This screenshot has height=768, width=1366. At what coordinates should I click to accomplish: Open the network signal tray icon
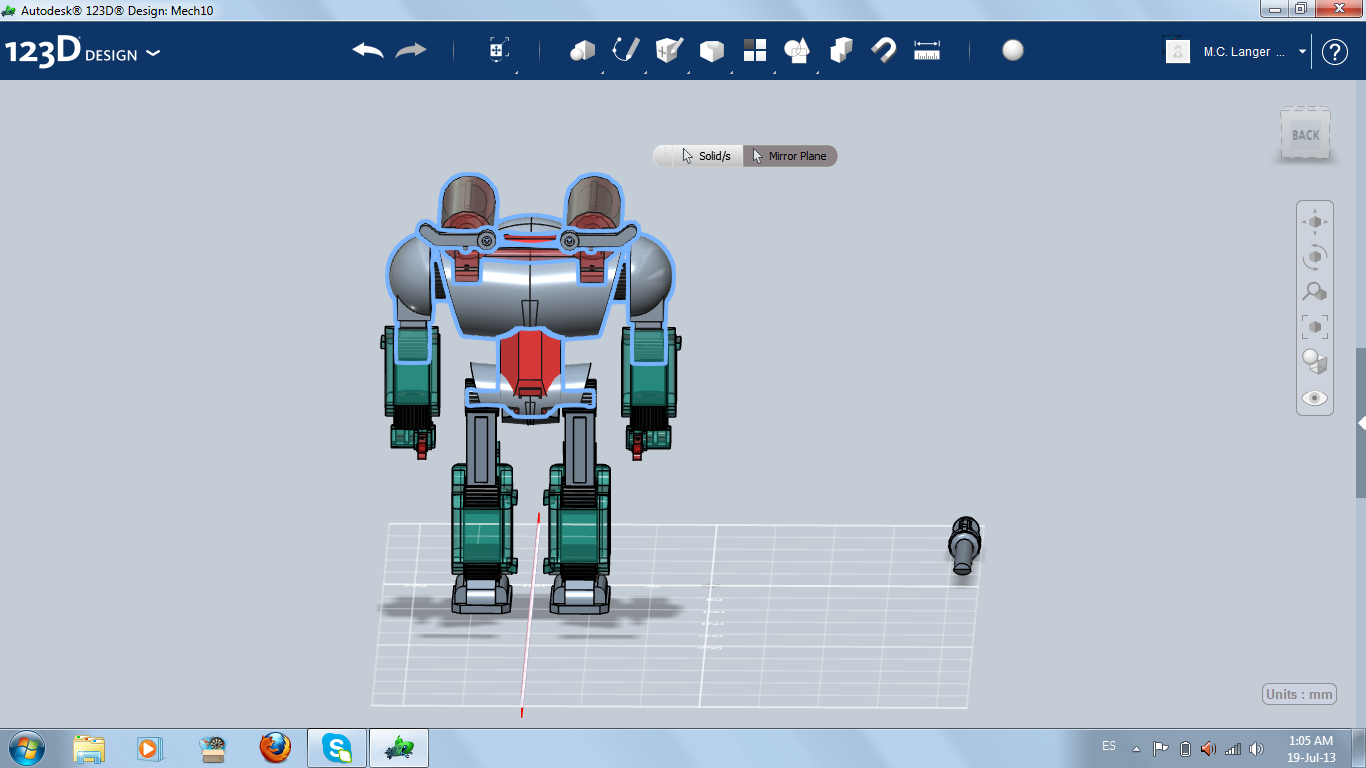1232,748
